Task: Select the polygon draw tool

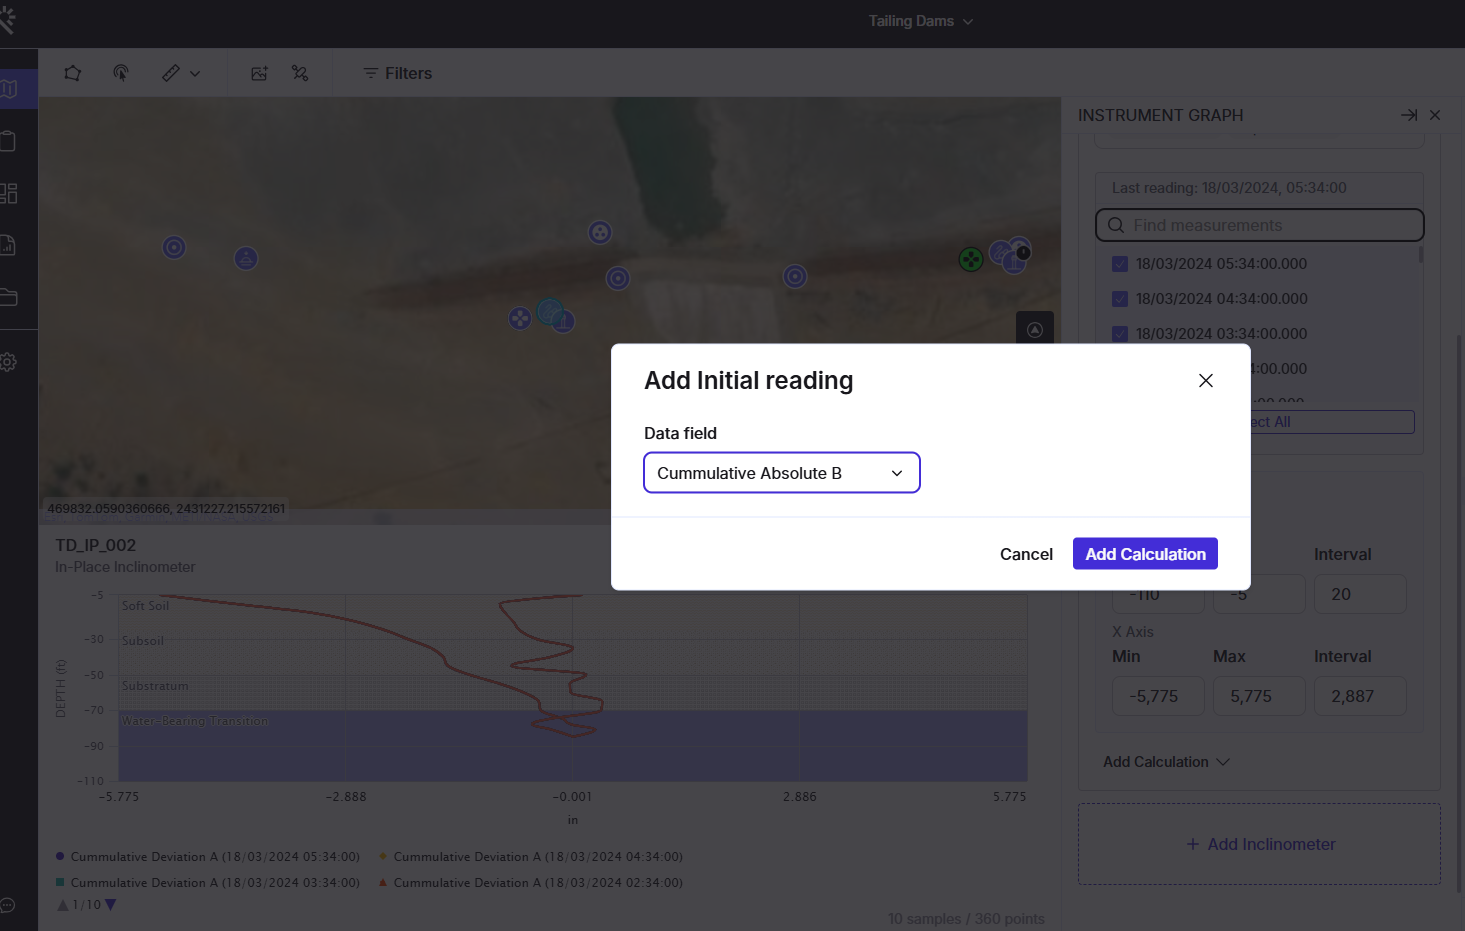Action: [x=73, y=73]
